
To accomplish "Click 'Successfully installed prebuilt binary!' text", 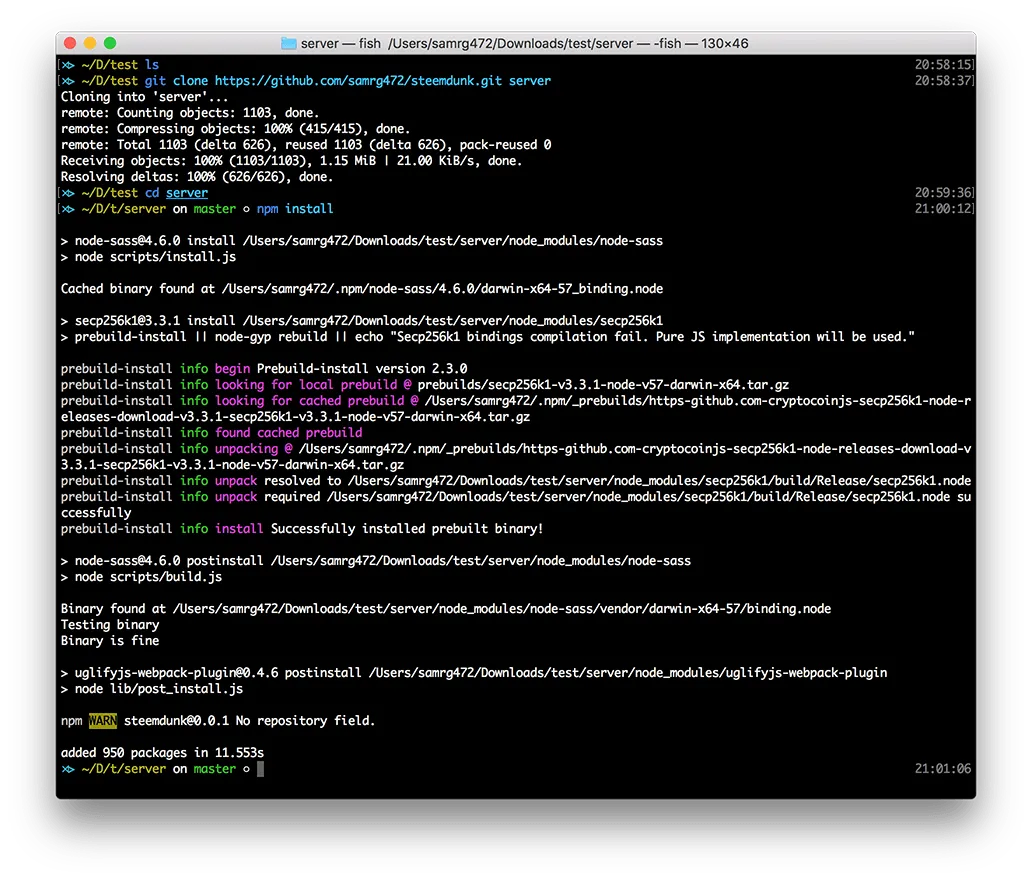I will 407,528.
